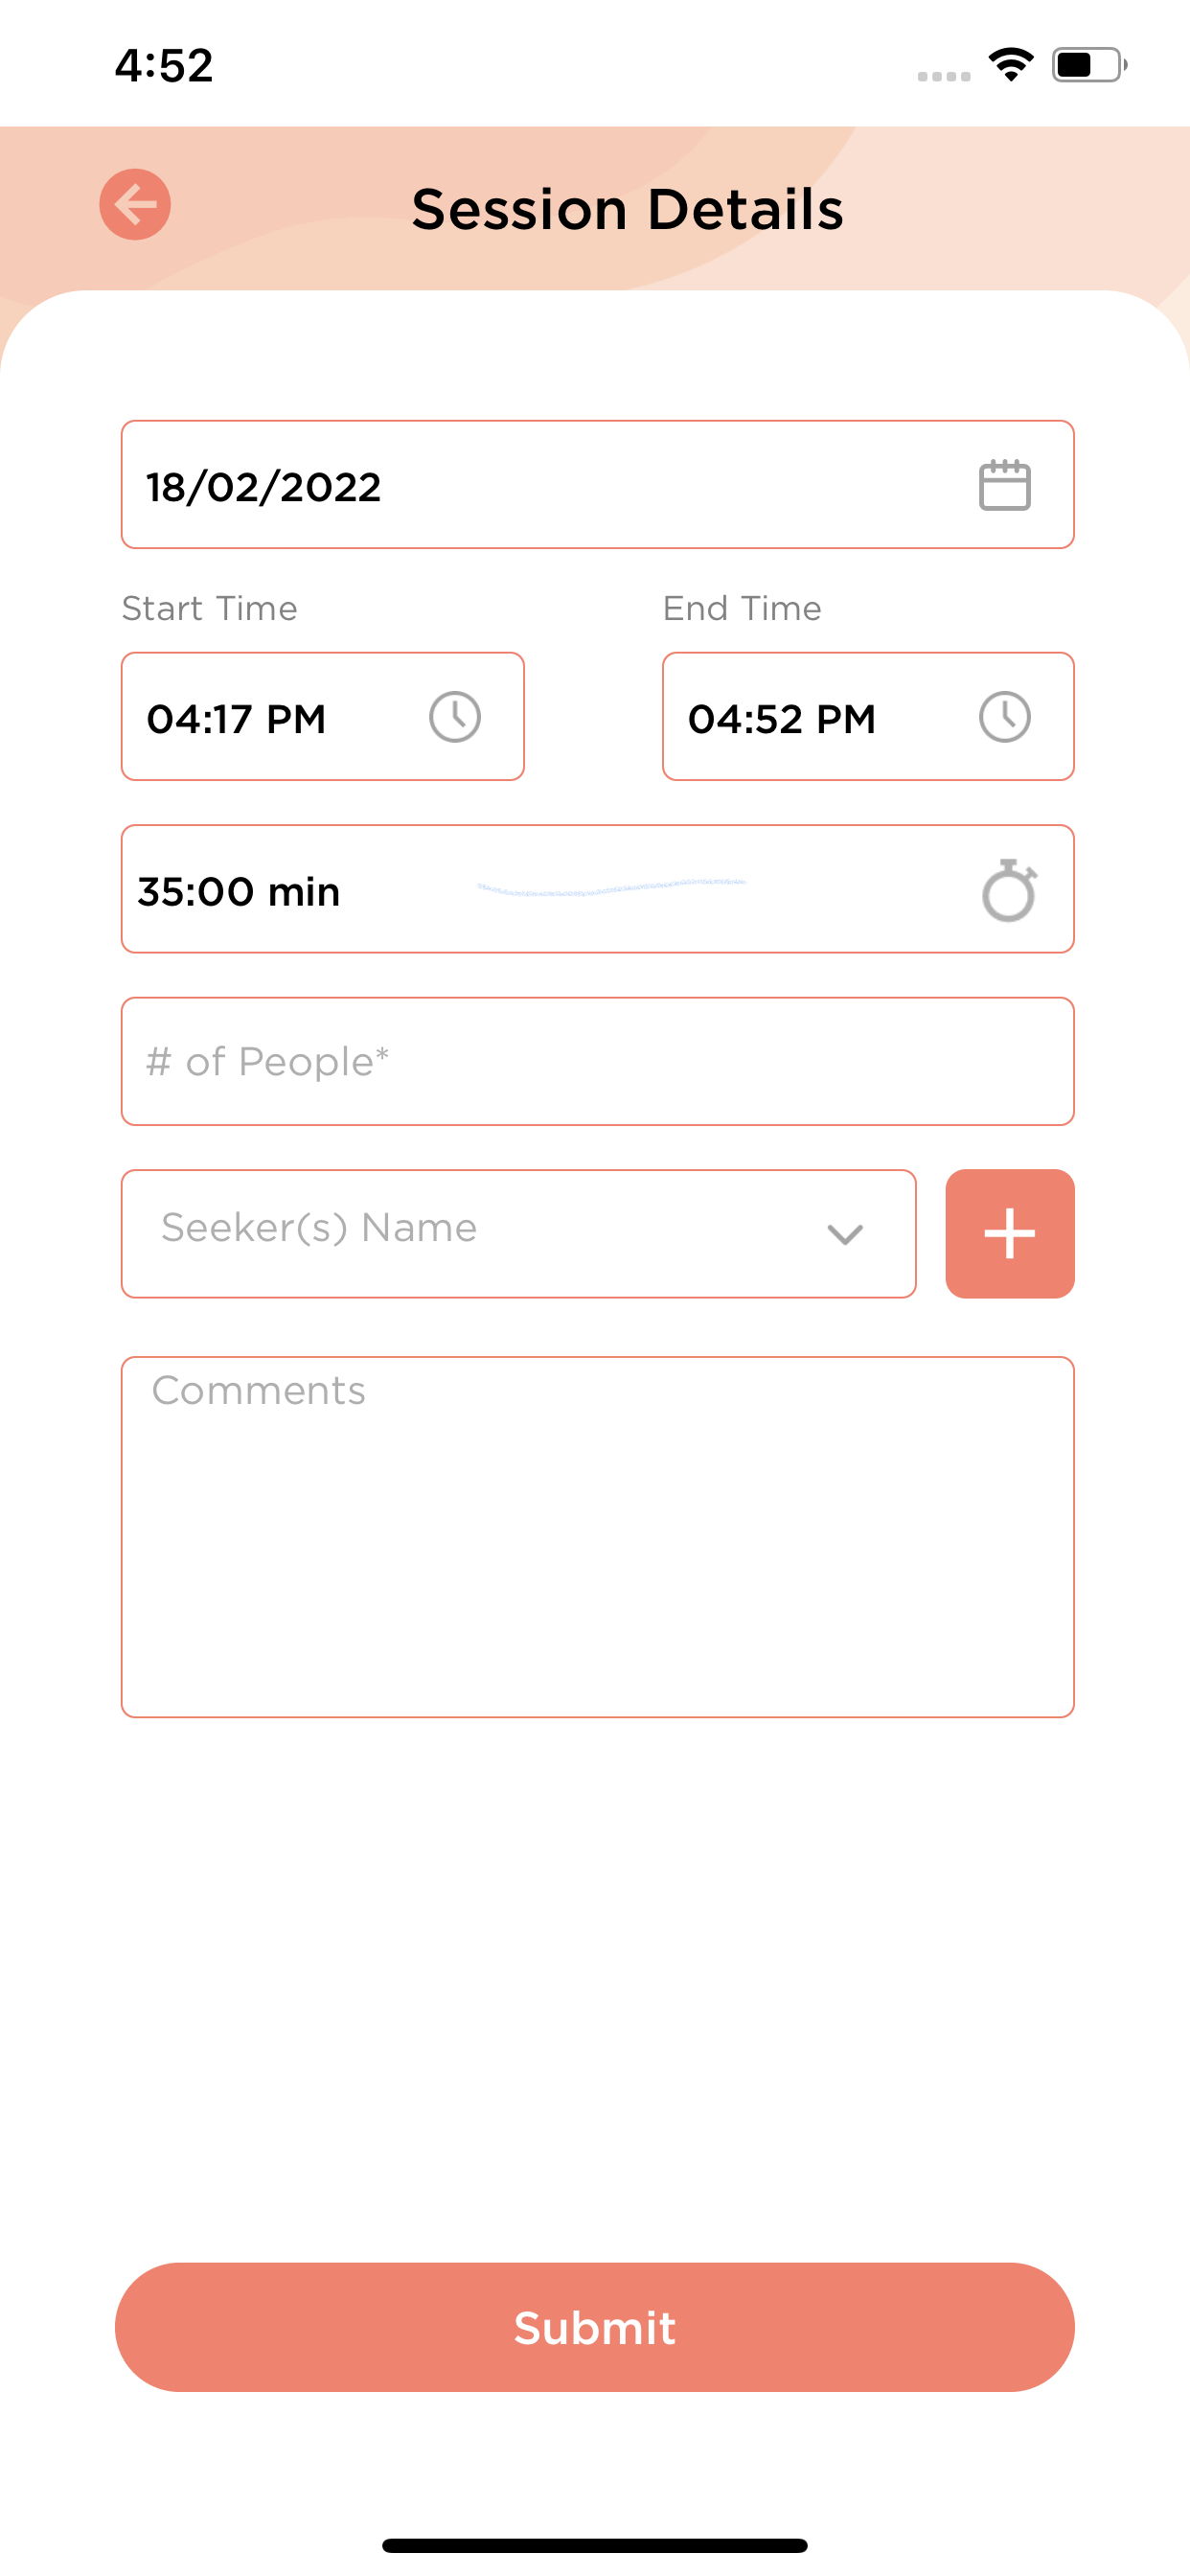The height and width of the screenshot is (2576, 1190).
Task: Tap the battery indicator icon
Action: 1088,65
